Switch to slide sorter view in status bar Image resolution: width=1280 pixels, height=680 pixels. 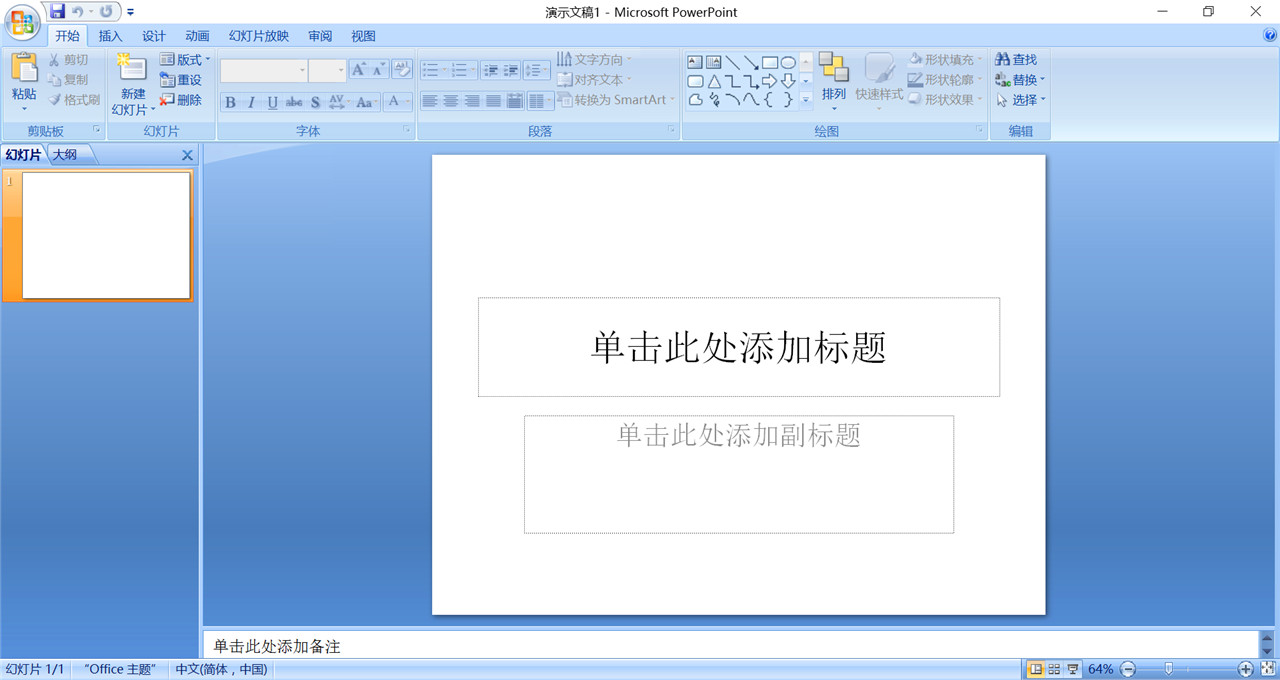[x=1055, y=669]
